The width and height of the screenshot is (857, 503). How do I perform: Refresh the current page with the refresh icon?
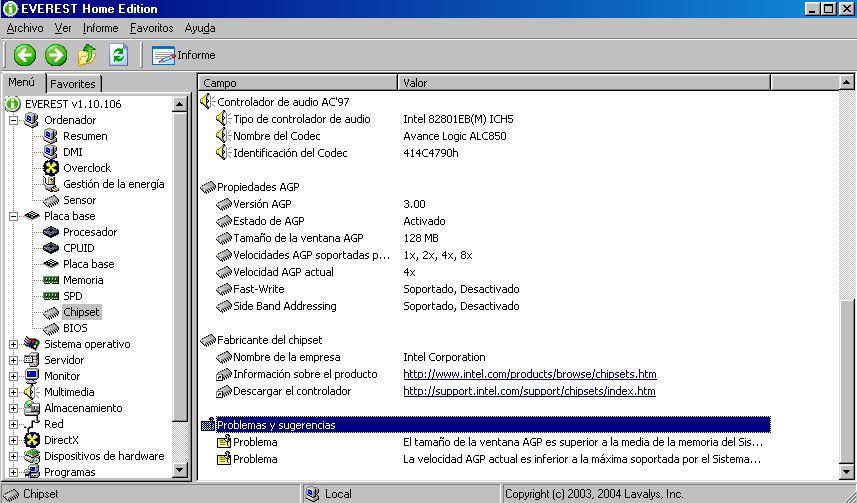119,55
